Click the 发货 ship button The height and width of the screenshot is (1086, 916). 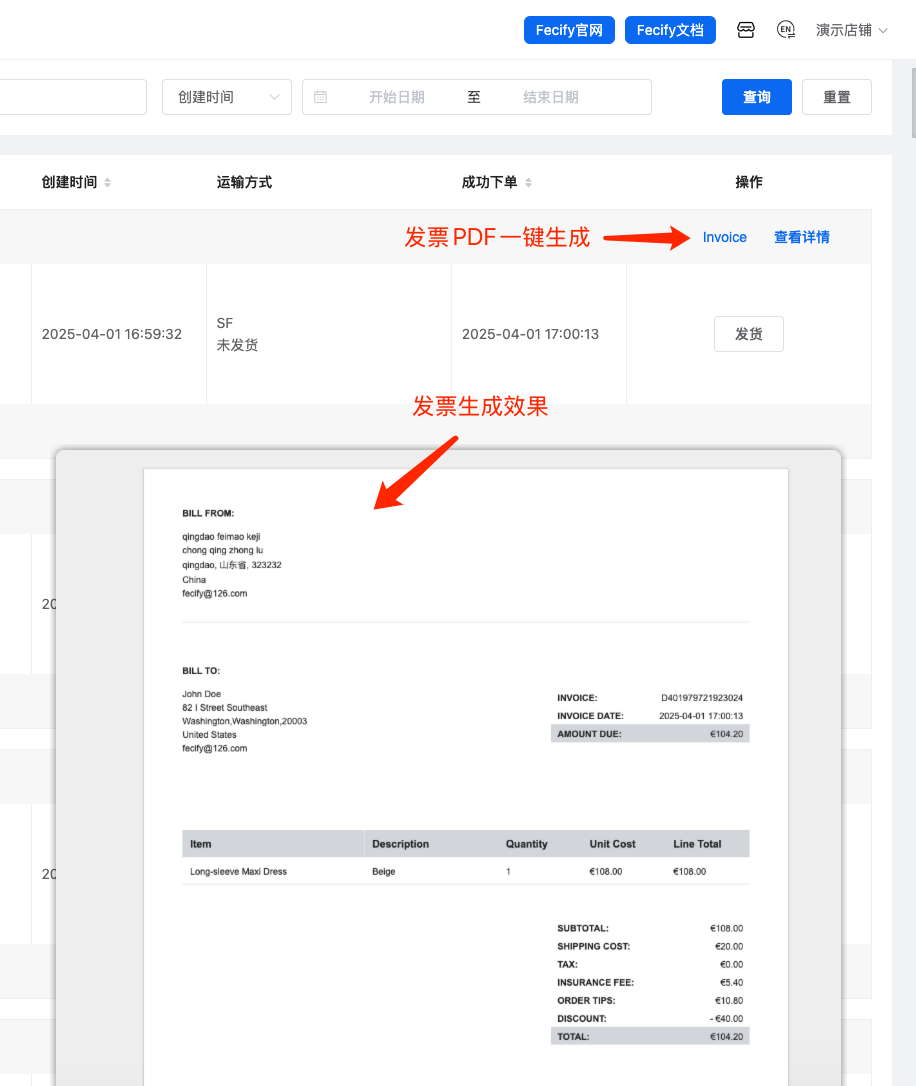(x=748, y=334)
